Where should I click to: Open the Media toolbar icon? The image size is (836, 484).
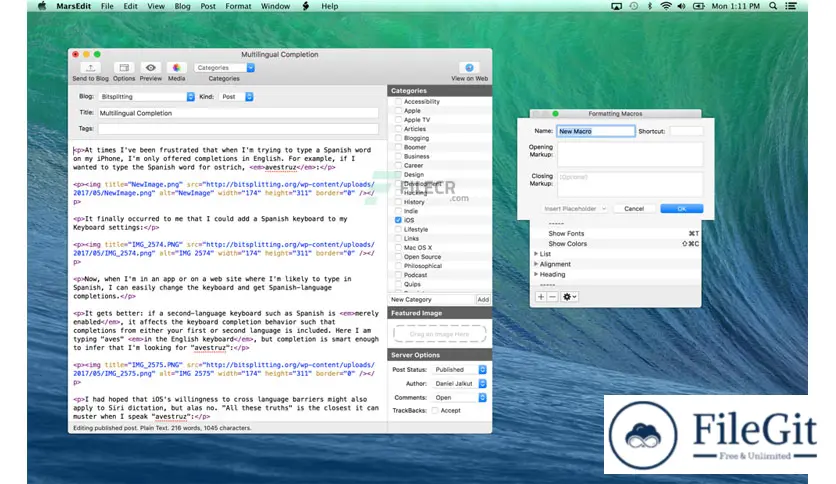click(x=176, y=68)
